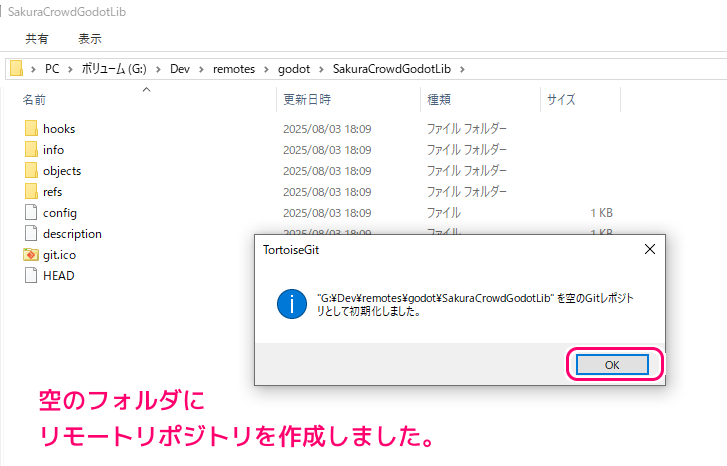This screenshot has width=727, height=466.
Task: Sort files by 名前 column header
Action: (x=35, y=100)
